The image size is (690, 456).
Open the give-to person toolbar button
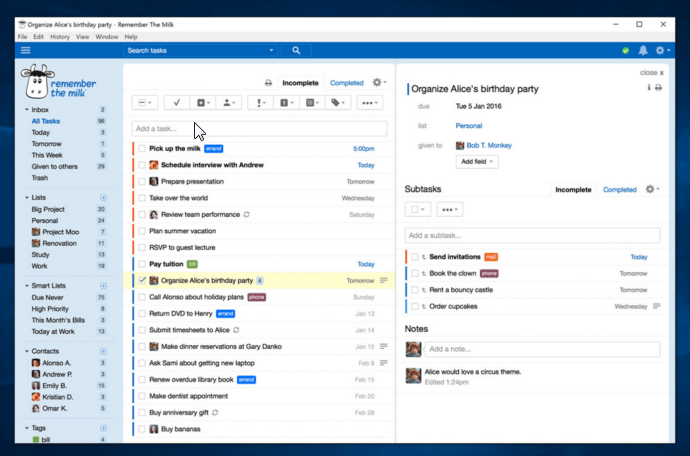(x=229, y=103)
